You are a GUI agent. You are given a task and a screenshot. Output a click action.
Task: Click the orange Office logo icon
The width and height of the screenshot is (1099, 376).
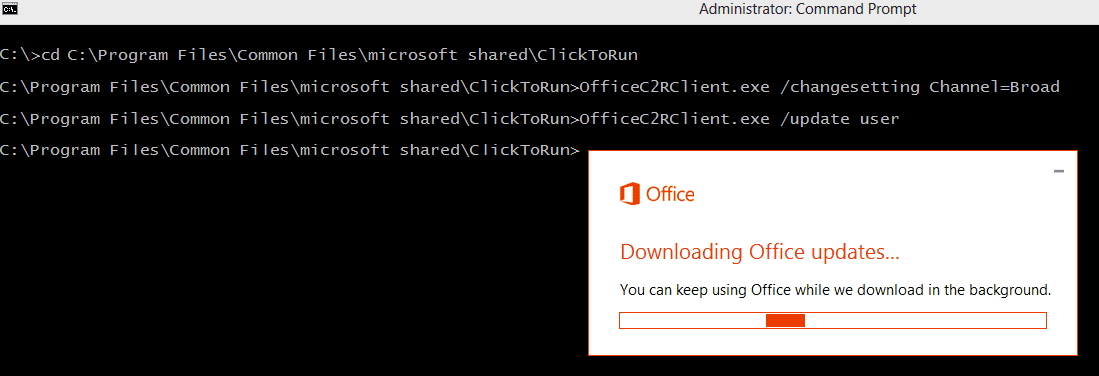click(x=630, y=194)
